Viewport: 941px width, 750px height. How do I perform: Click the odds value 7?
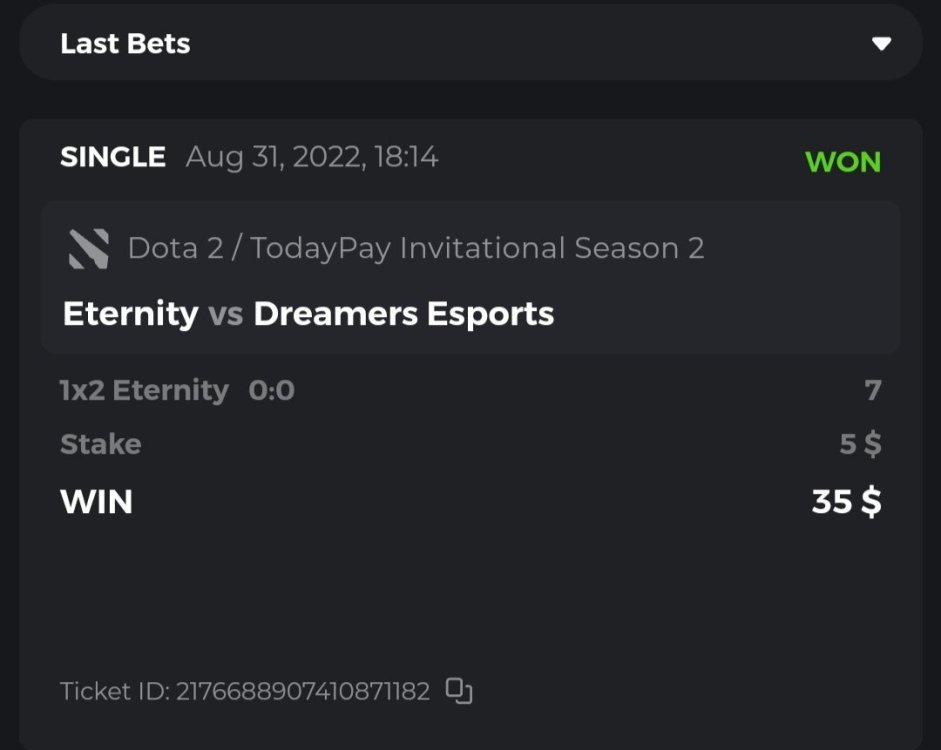(x=873, y=390)
